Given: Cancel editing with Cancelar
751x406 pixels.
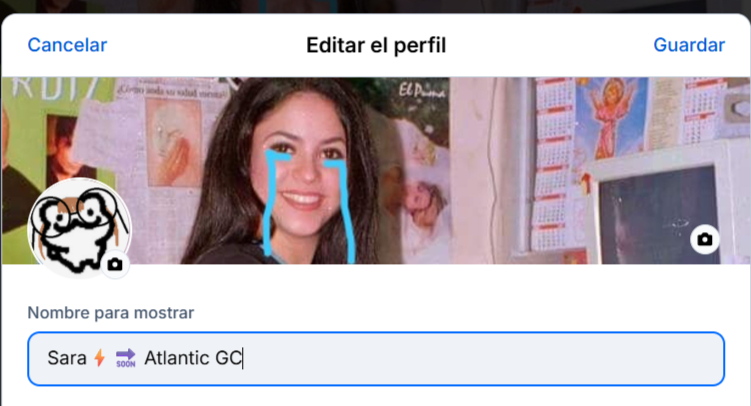Looking at the screenshot, I should [x=67, y=45].
